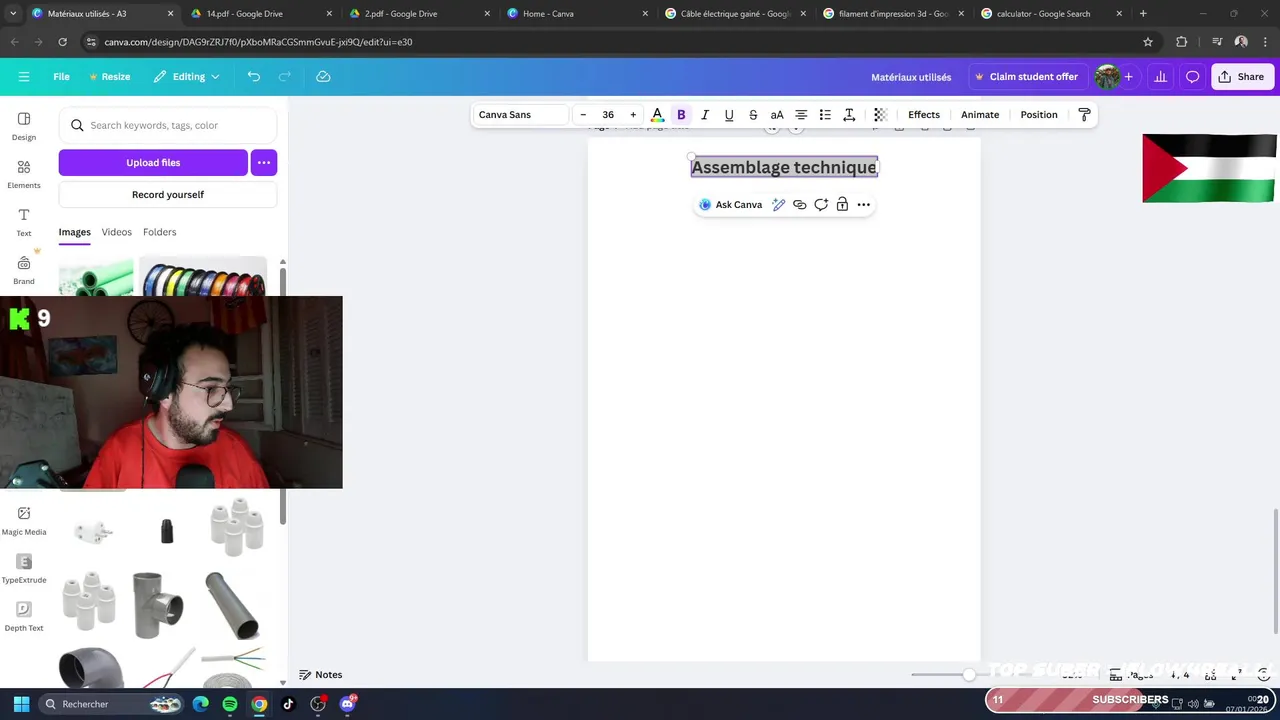Click Claim student offer button
Screen dimensions: 1280x720
click(1027, 77)
